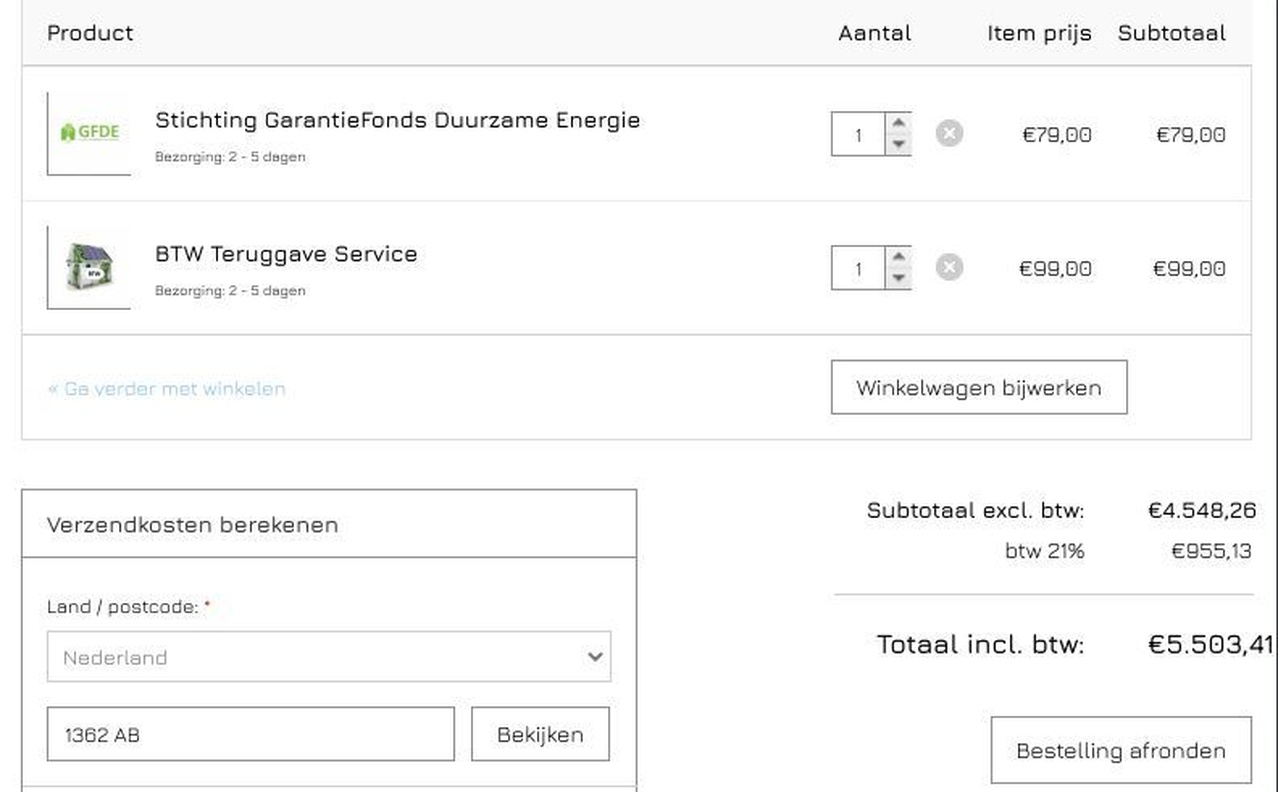
Task: Click quantity field of BTW Teruggave Service
Action: coord(858,268)
